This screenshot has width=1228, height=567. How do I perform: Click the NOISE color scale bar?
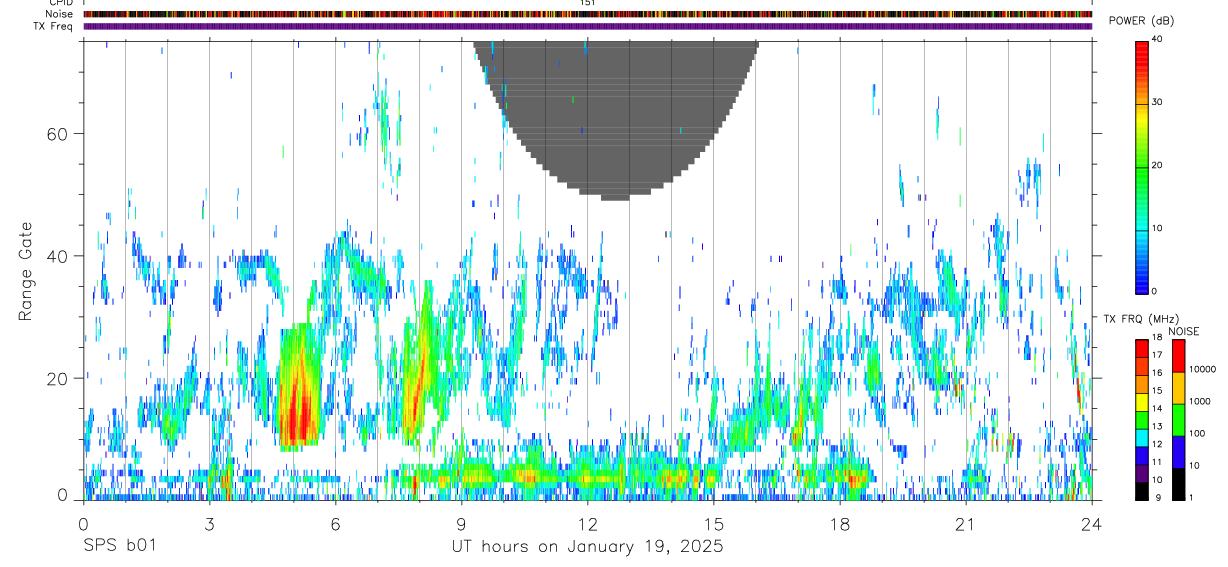pyautogui.click(x=1178, y=419)
